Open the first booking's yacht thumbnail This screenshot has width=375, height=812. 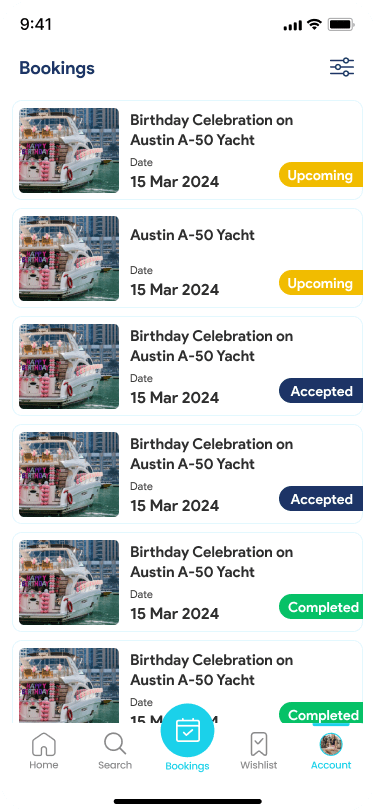click(x=69, y=150)
